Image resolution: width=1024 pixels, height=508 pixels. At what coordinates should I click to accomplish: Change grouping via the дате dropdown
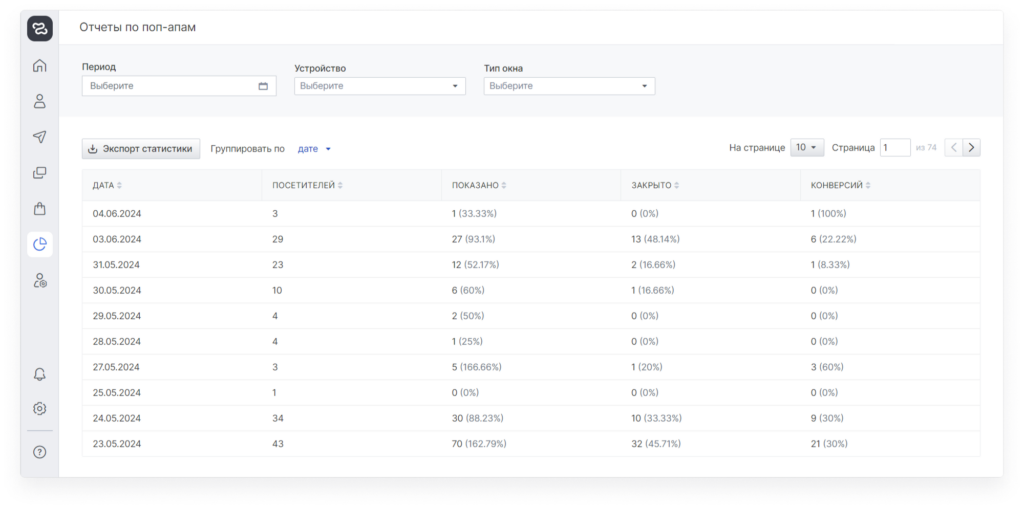pos(314,149)
